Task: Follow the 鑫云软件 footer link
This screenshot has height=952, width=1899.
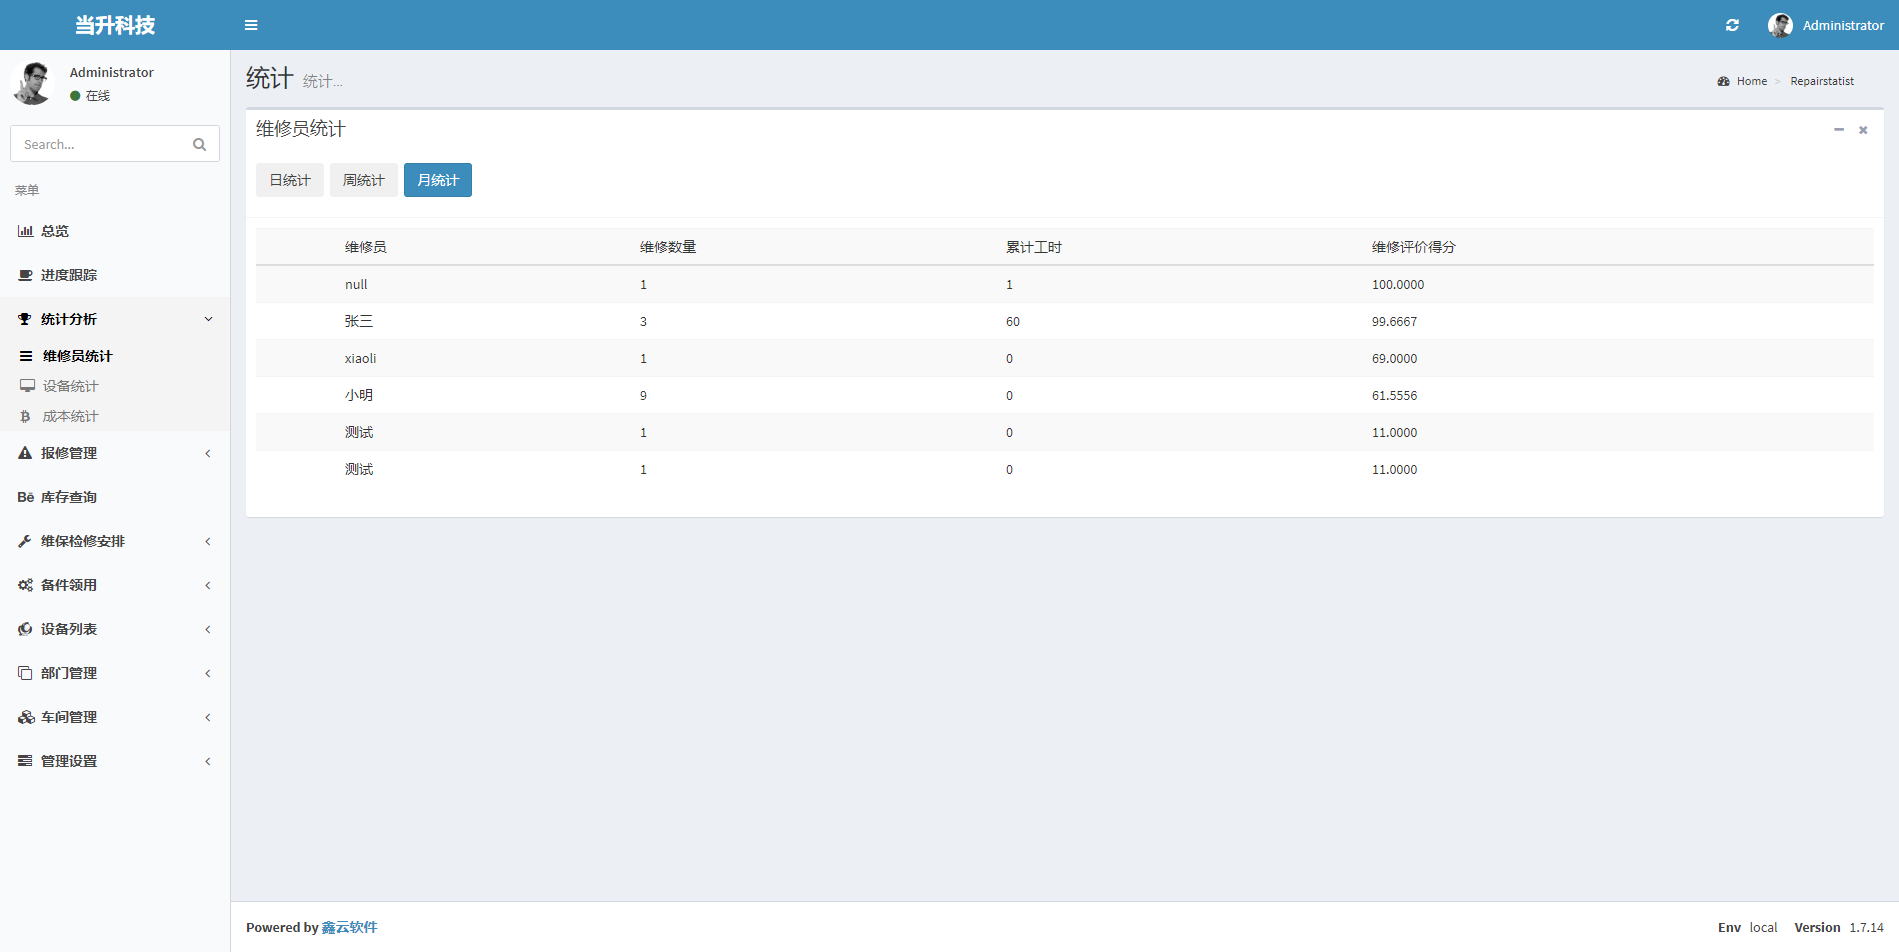Action: pyautogui.click(x=349, y=927)
